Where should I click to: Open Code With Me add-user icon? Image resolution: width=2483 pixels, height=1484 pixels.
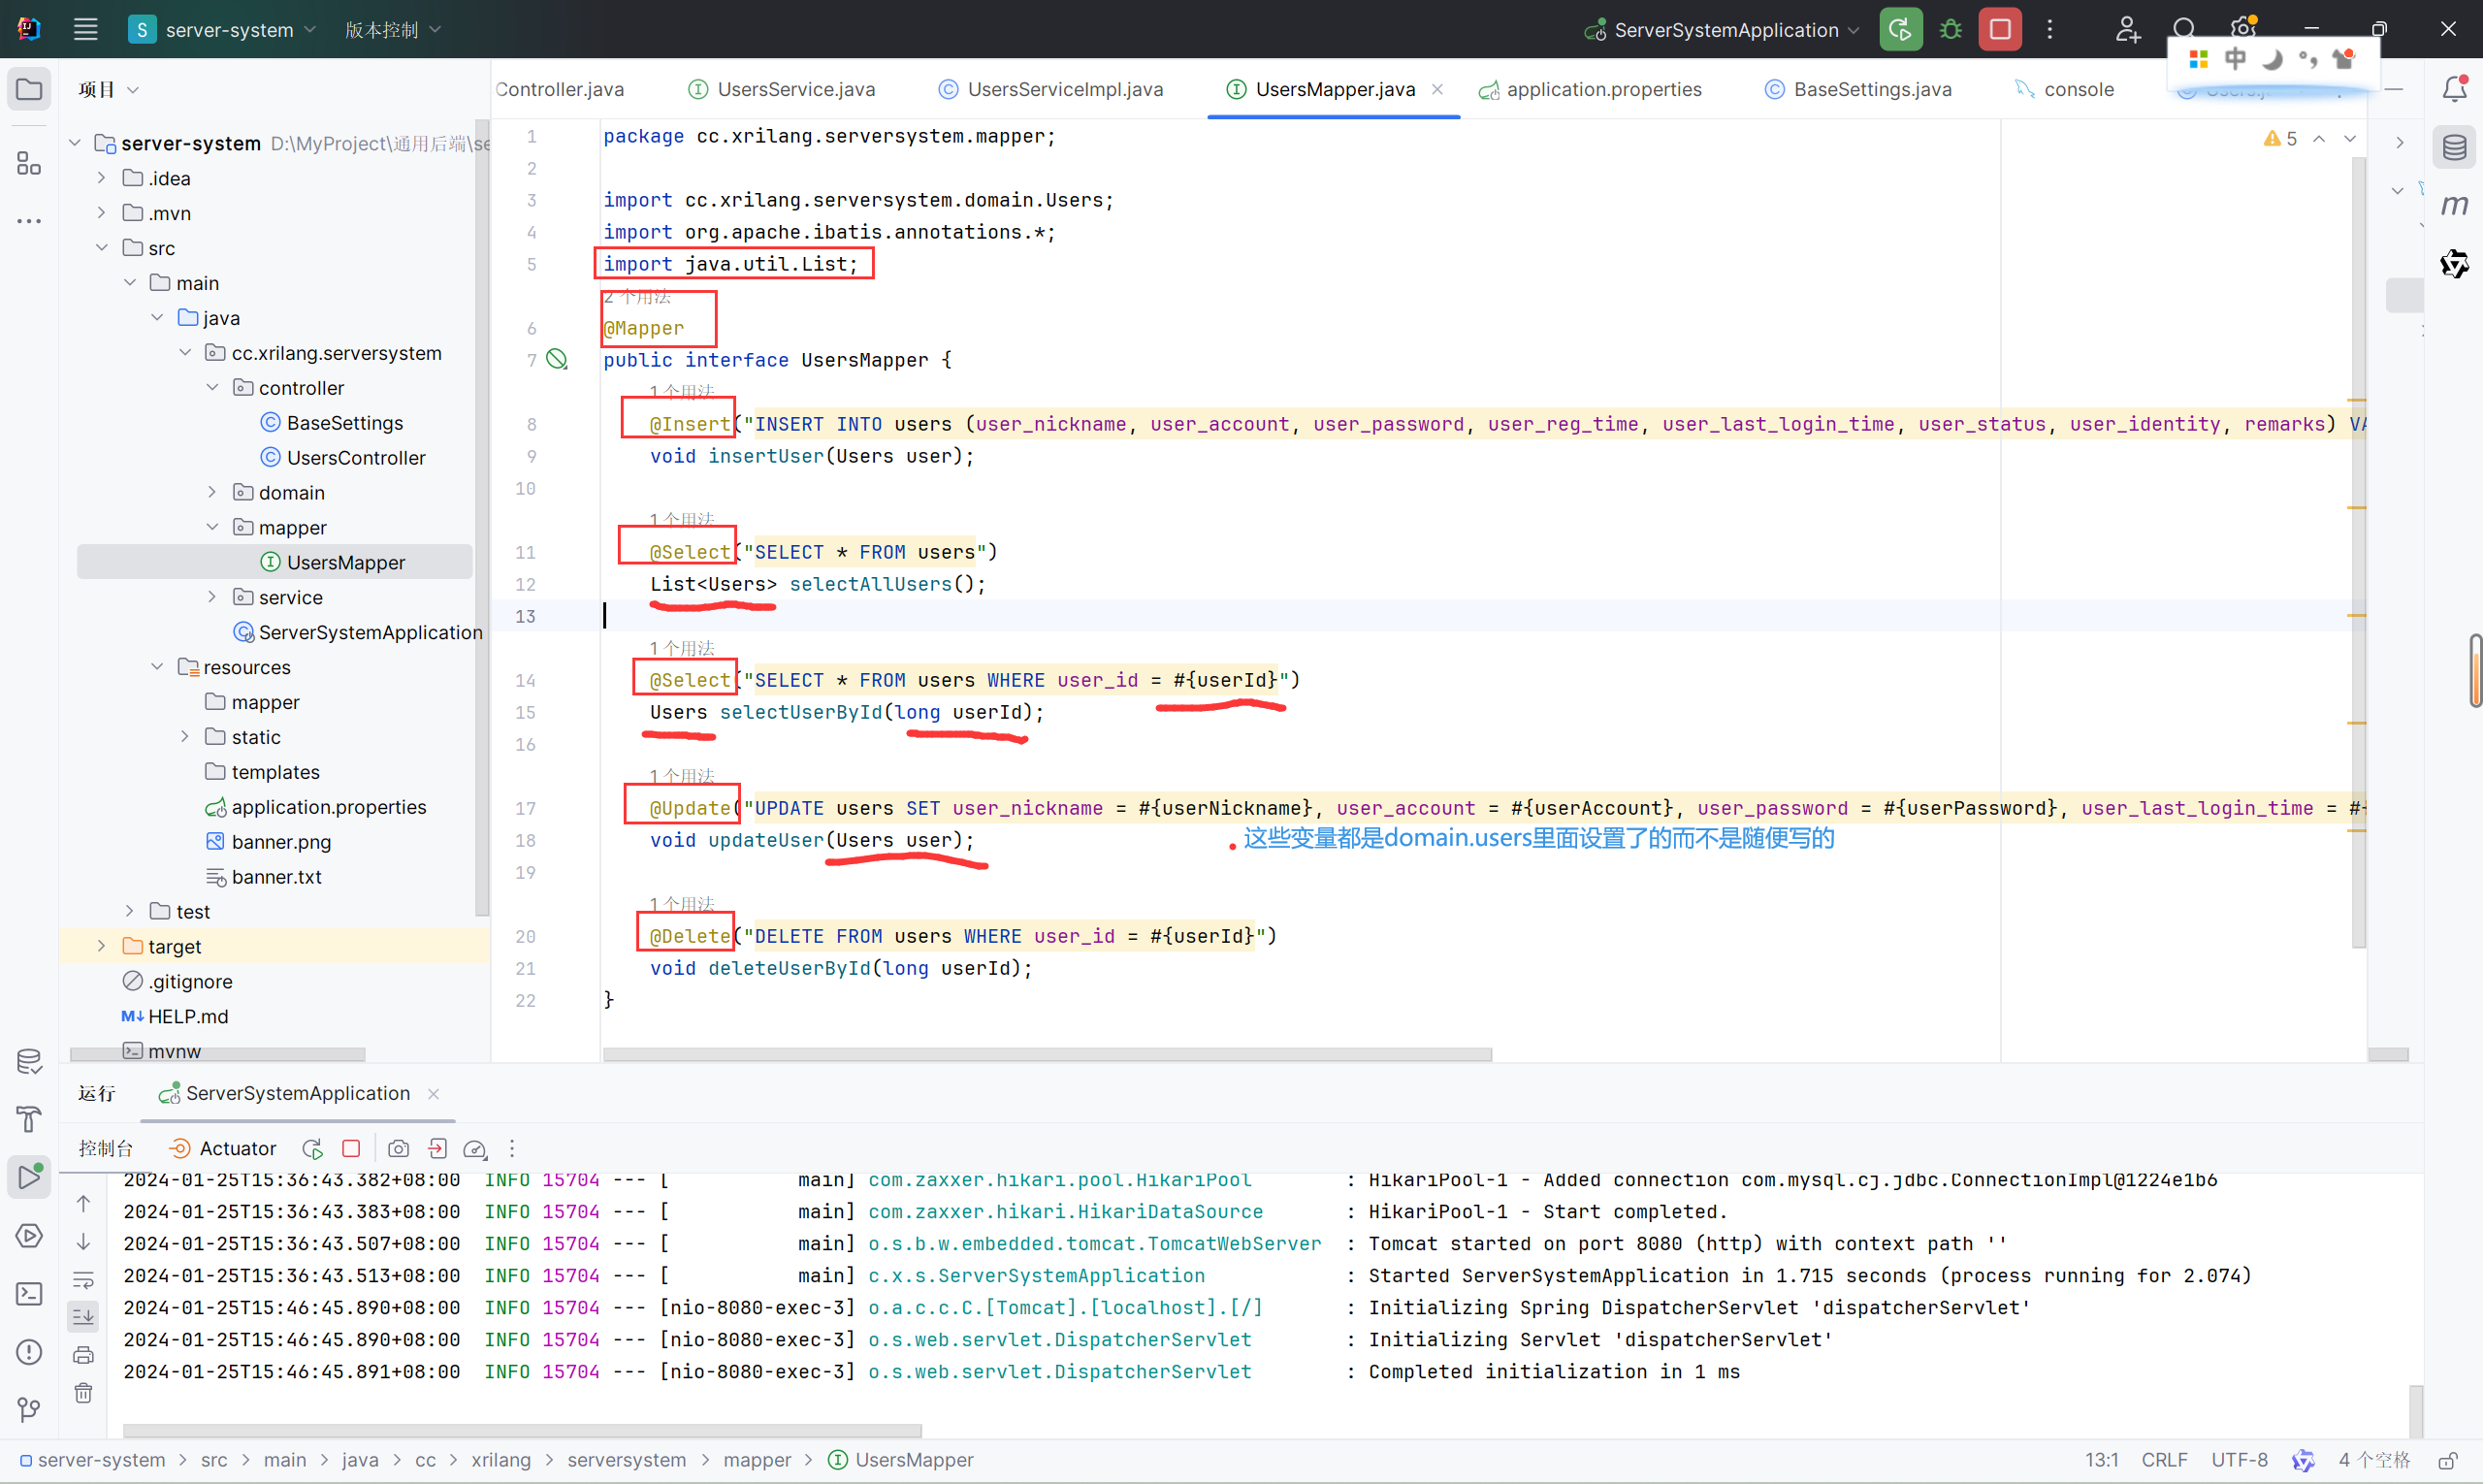(x=2127, y=29)
